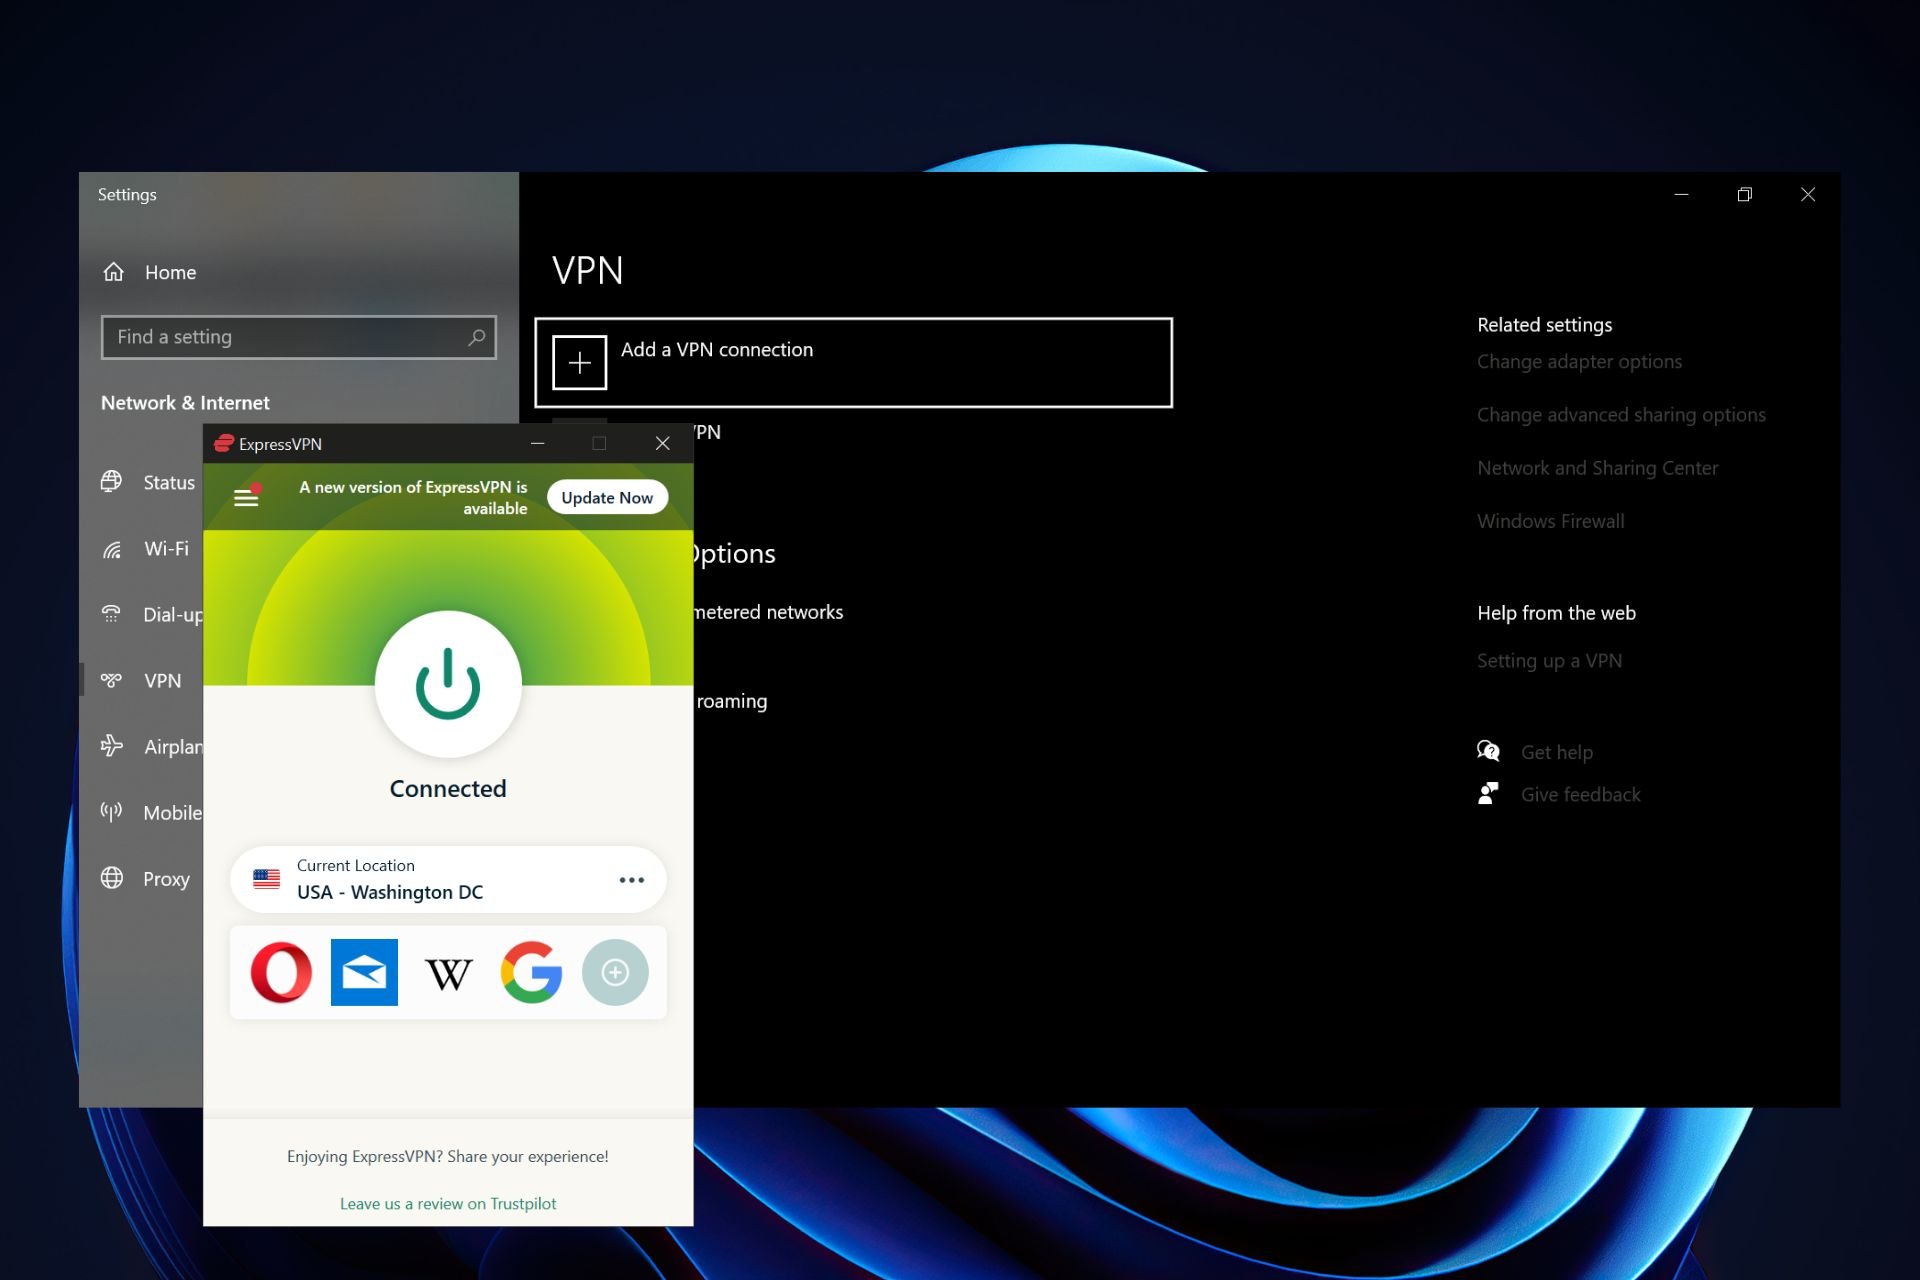This screenshot has height=1280, width=1920.
Task: Click Related settings heading
Action: (1544, 325)
